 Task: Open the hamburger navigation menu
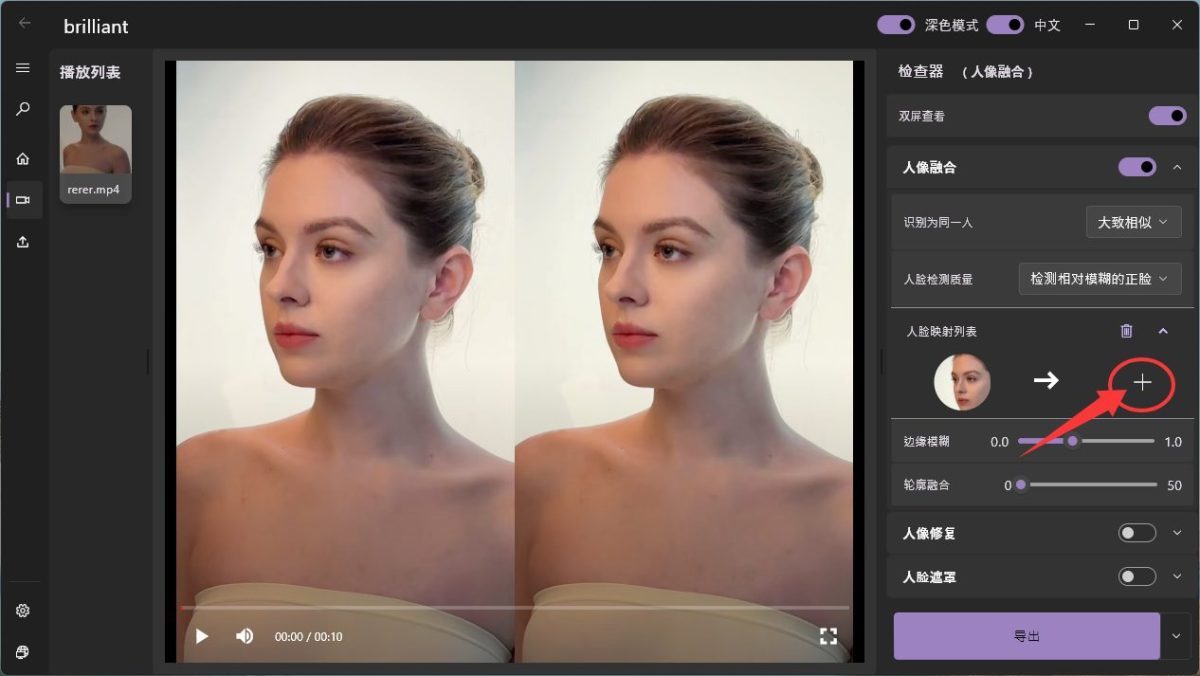tap(22, 68)
